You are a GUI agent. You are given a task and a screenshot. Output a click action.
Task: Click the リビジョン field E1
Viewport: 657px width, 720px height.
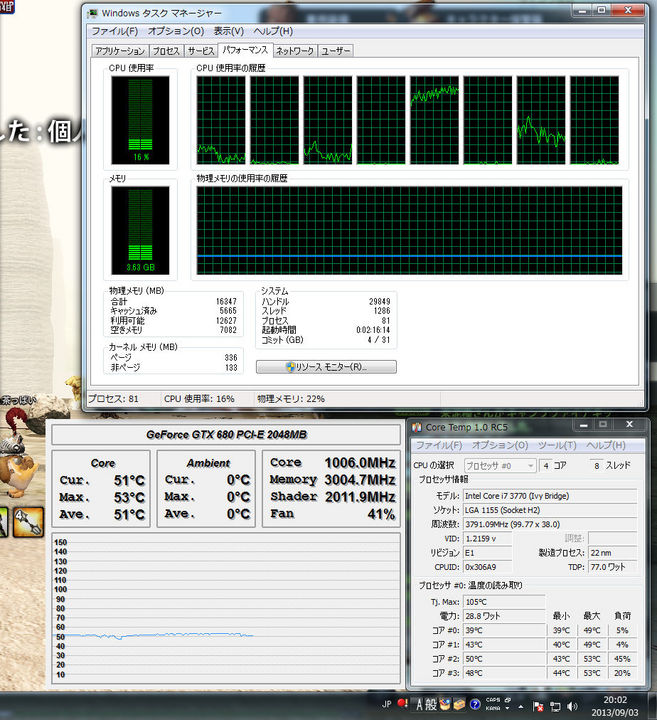pyautogui.click(x=488, y=553)
